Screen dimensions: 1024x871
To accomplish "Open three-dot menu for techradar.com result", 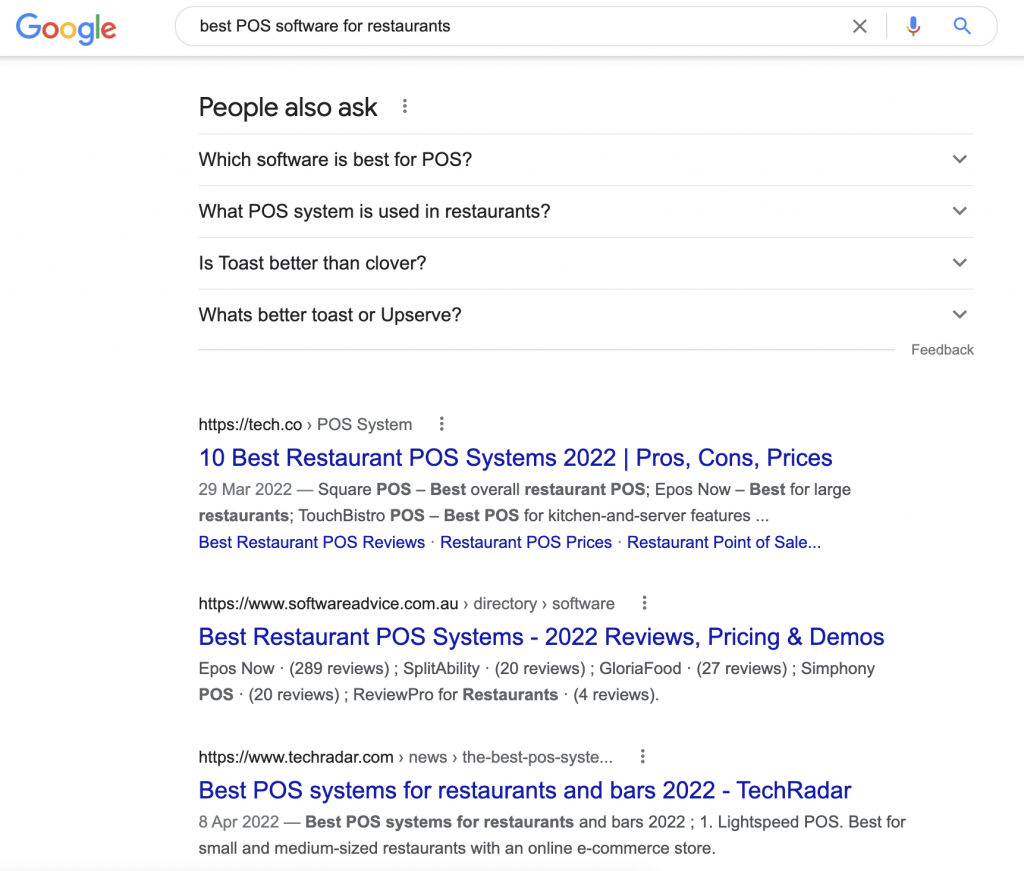I will click(643, 757).
